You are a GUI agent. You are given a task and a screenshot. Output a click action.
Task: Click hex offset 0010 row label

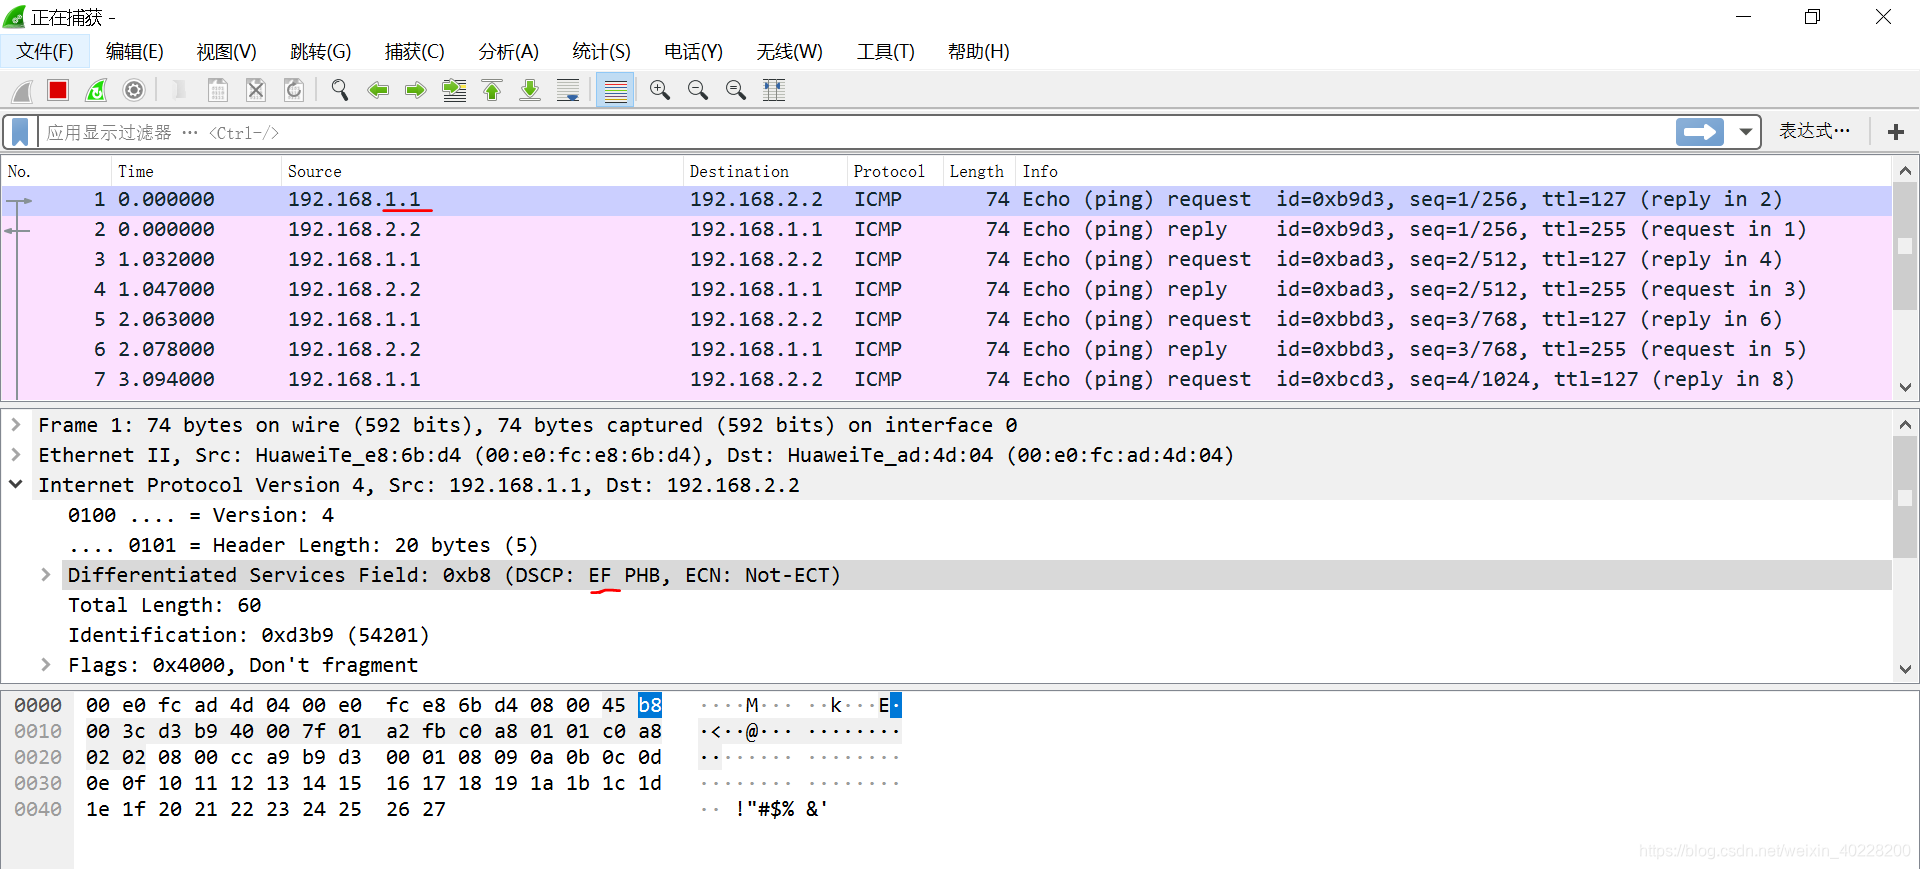38,731
